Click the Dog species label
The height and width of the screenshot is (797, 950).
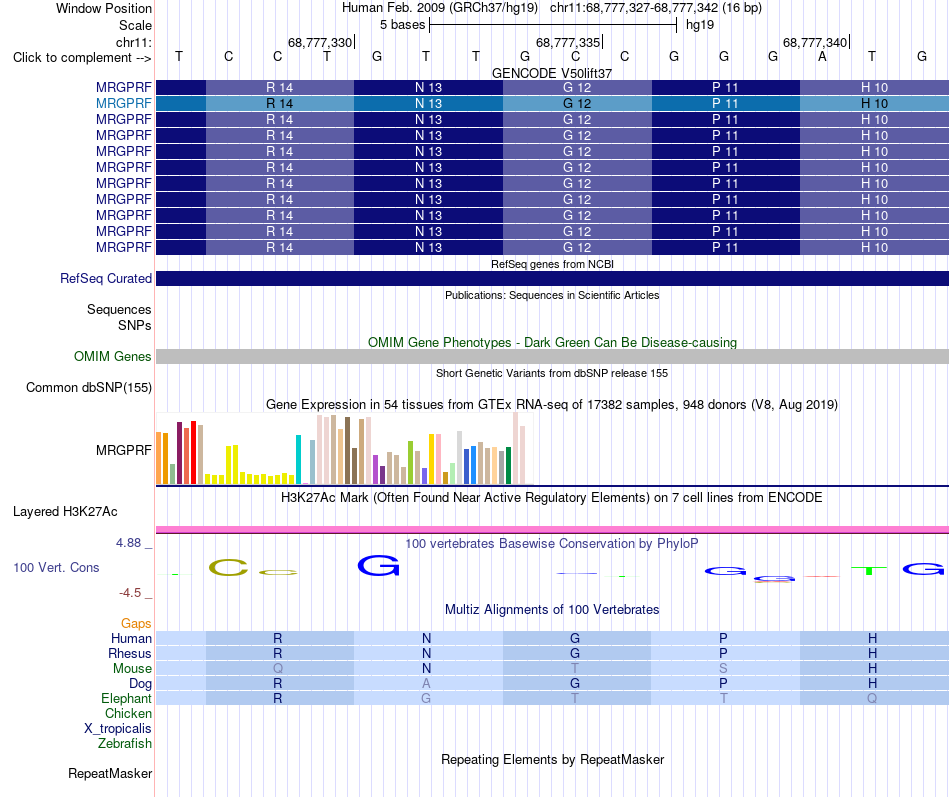[140, 684]
